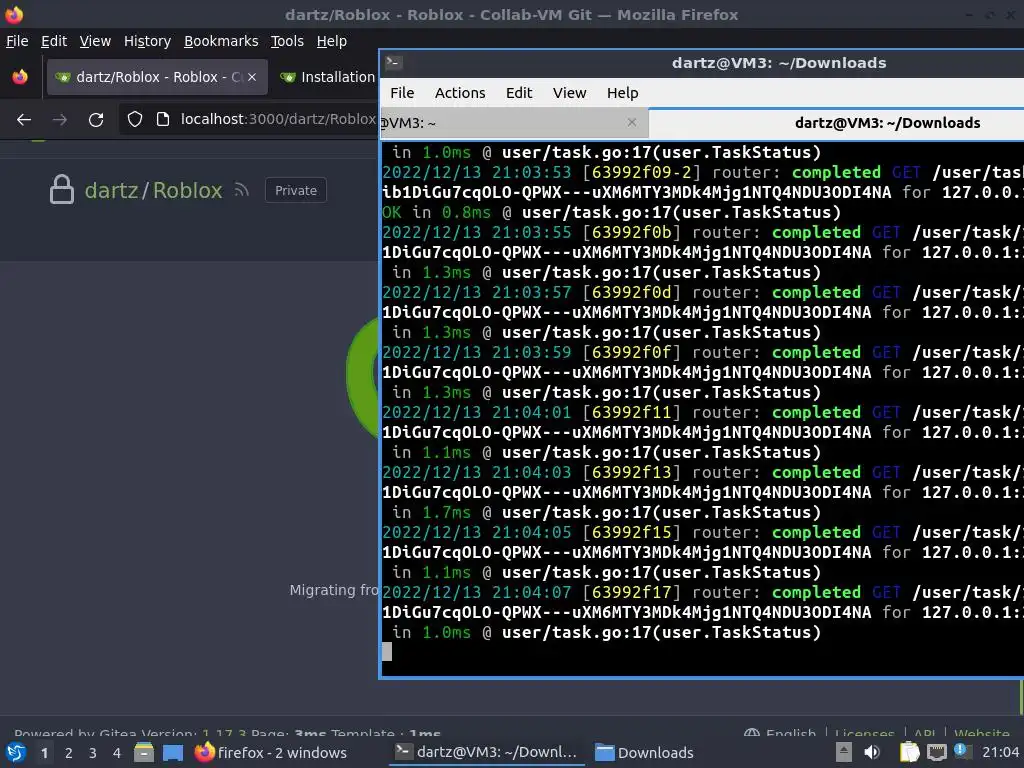Open Firefox File menu
1024x768 pixels.
[x=17, y=41]
